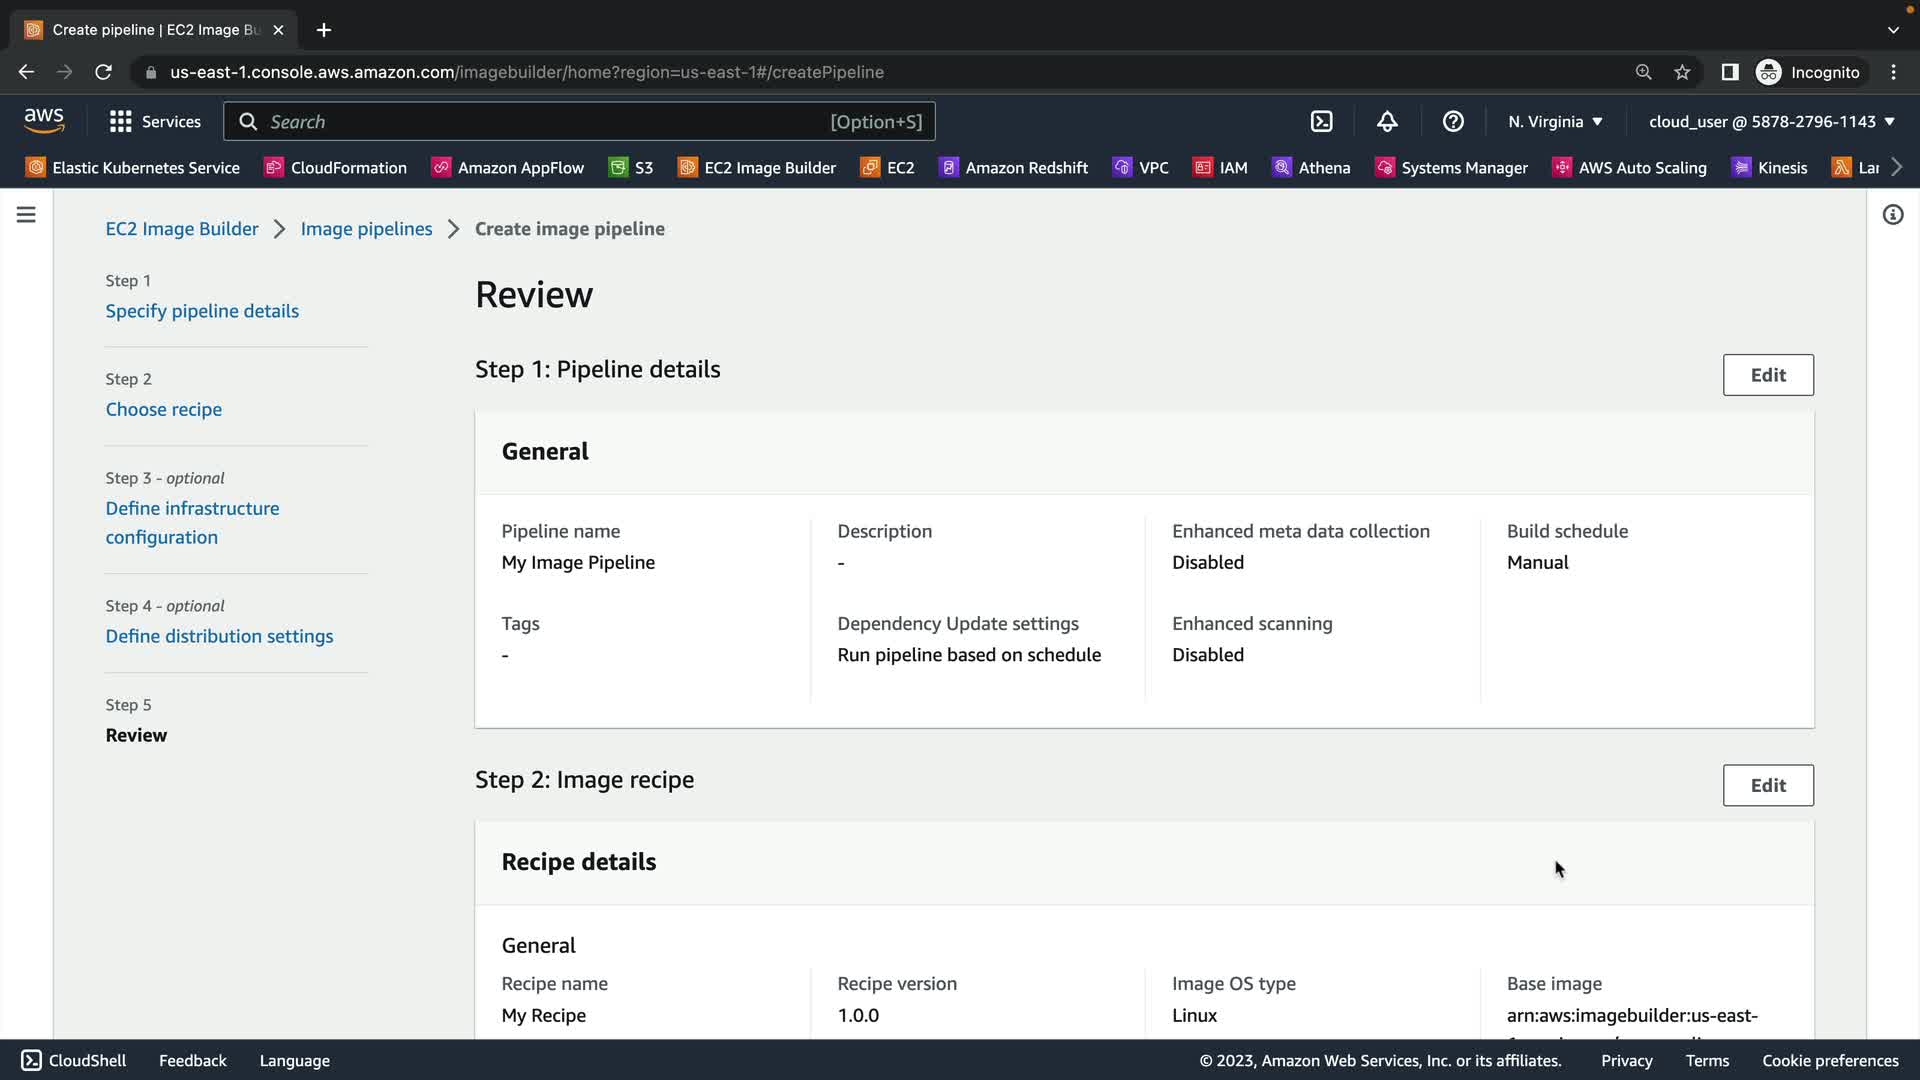Open the cloud_user account dropdown

click(1771, 122)
